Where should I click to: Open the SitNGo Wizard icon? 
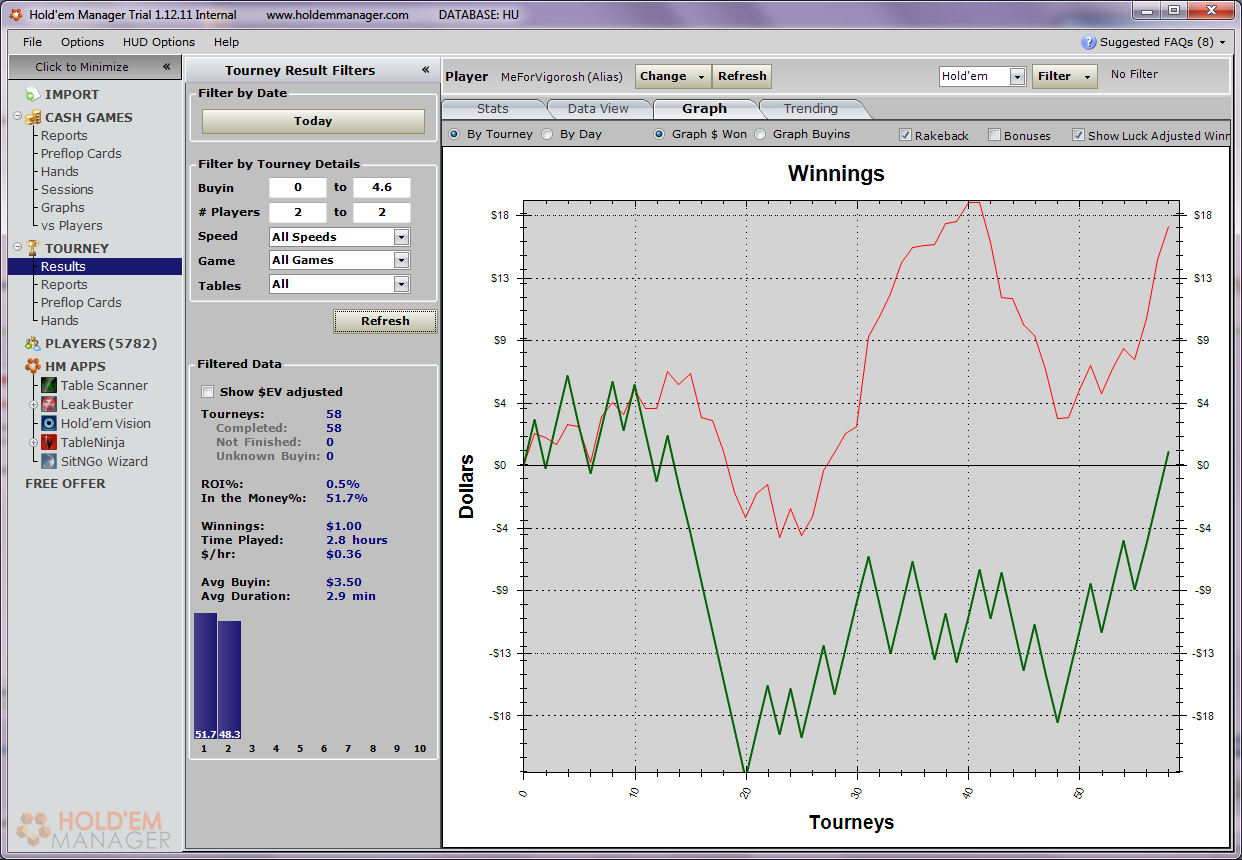pyautogui.click(x=49, y=461)
